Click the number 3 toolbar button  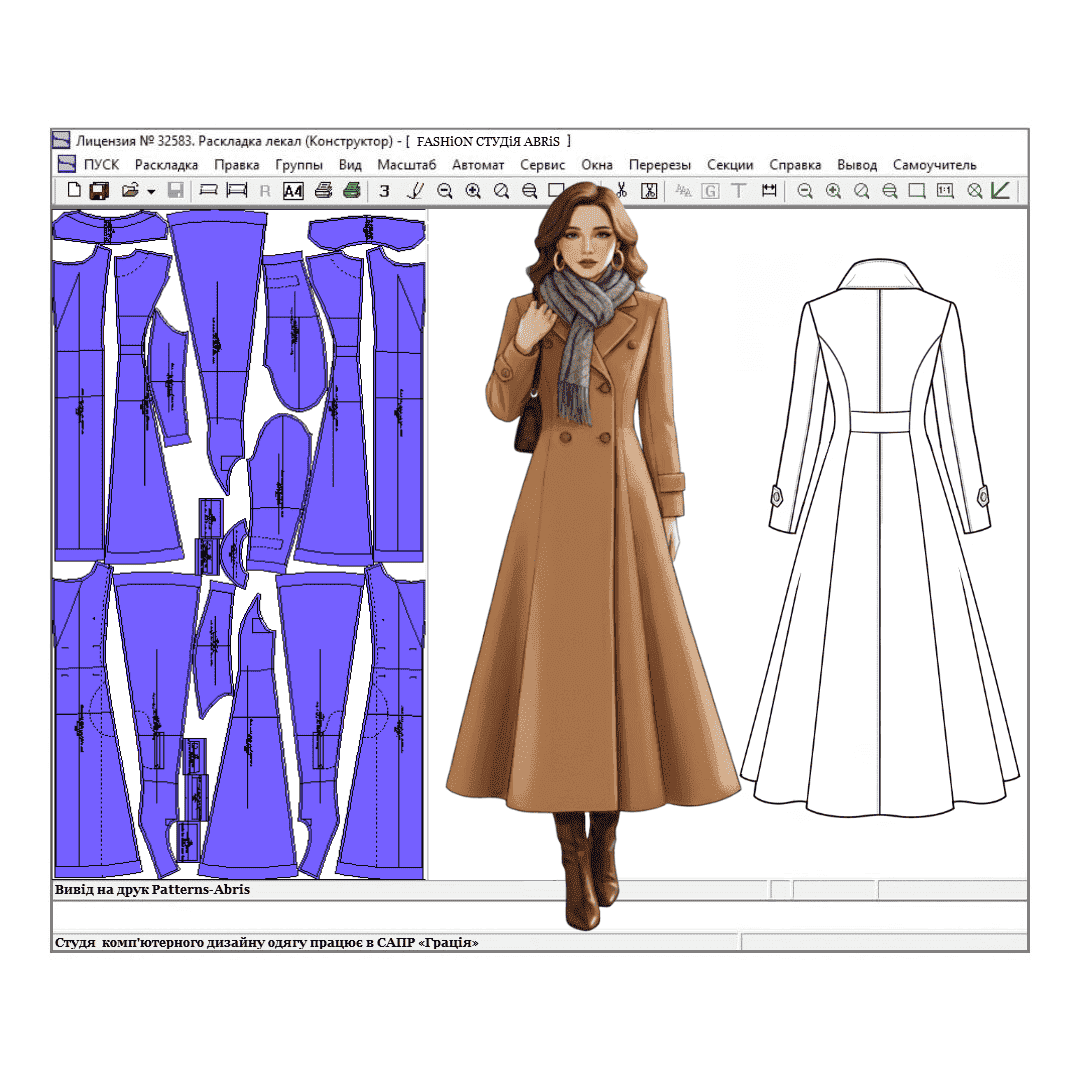384,191
